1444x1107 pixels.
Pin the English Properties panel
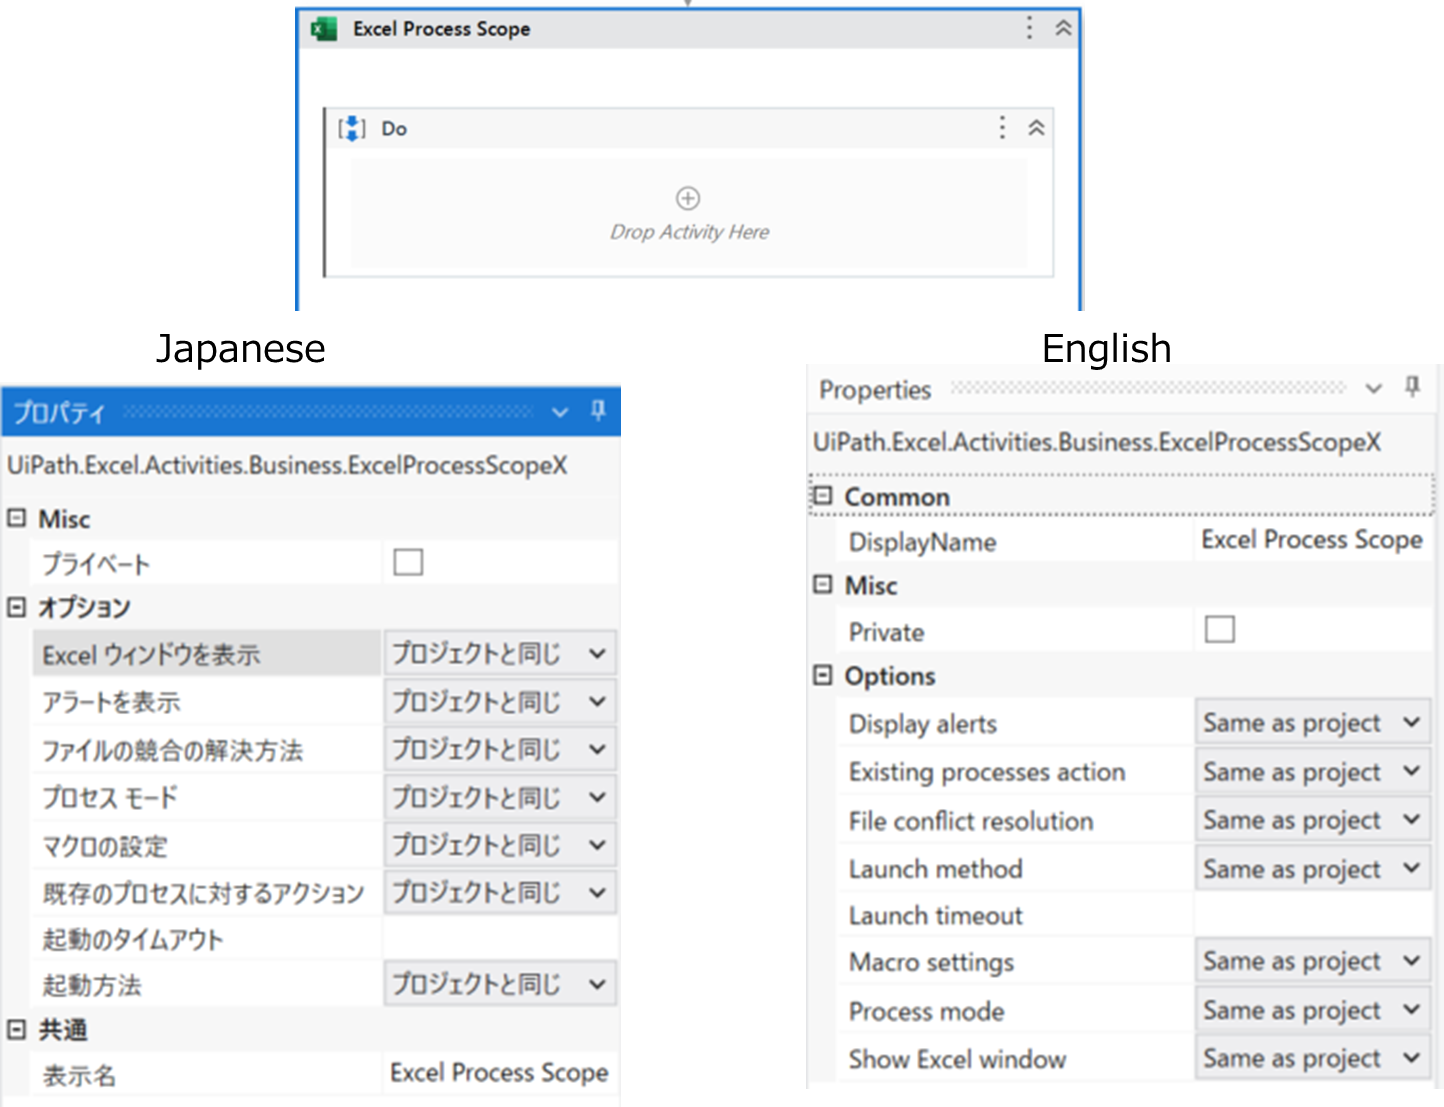pyautogui.click(x=1412, y=387)
